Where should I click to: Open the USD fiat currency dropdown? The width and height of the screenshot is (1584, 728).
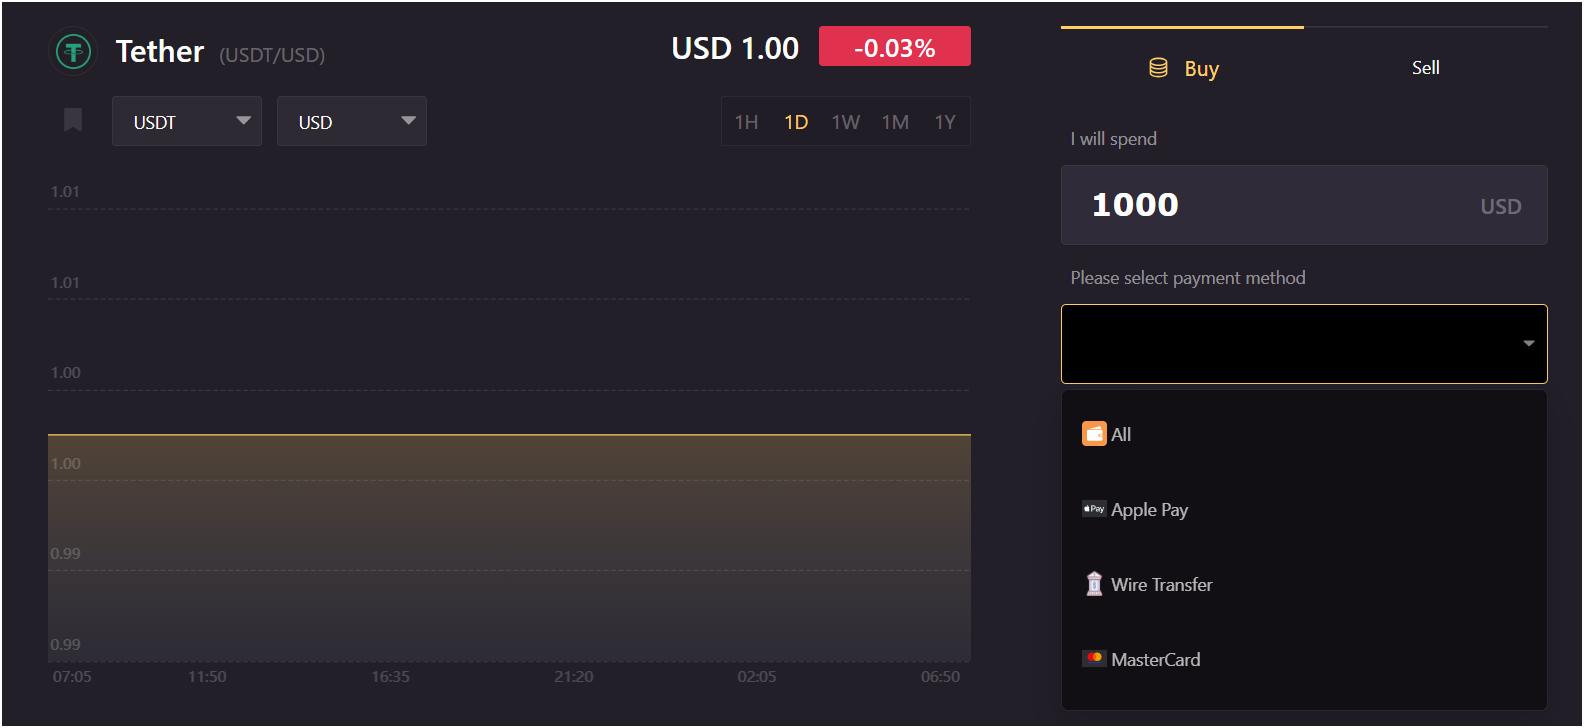pyautogui.click(x=351, y=120)
